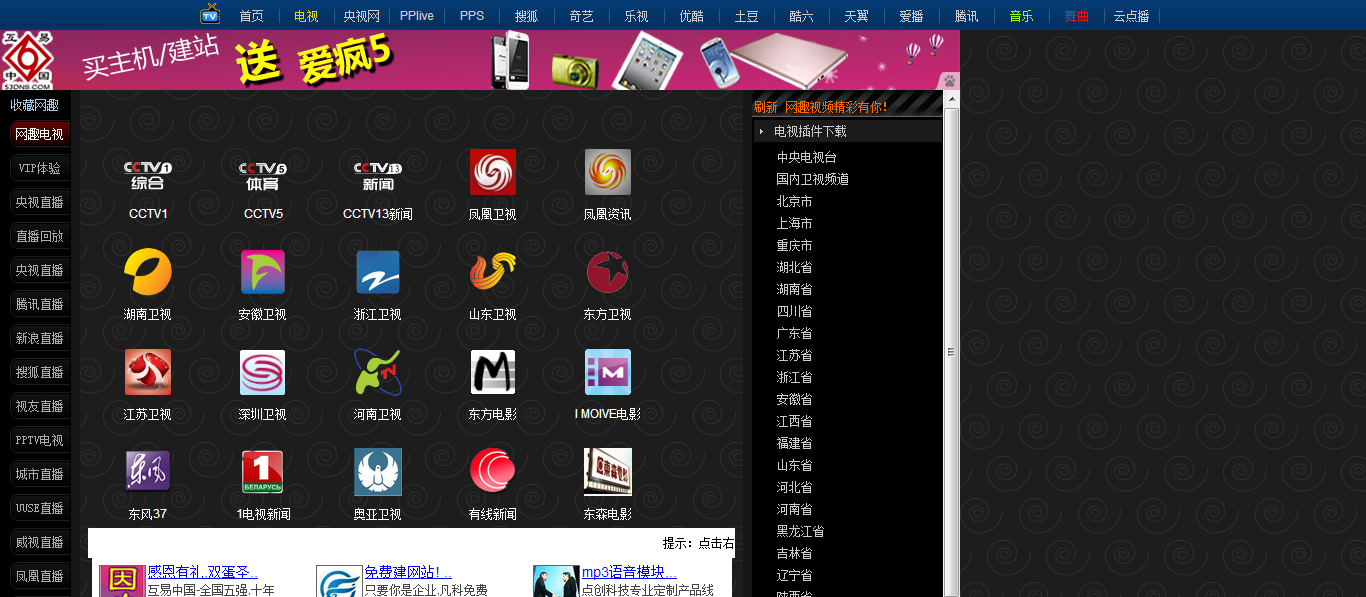Open the 东方电影 M icon
The image size is (1366, 597).
coord(493,372)
